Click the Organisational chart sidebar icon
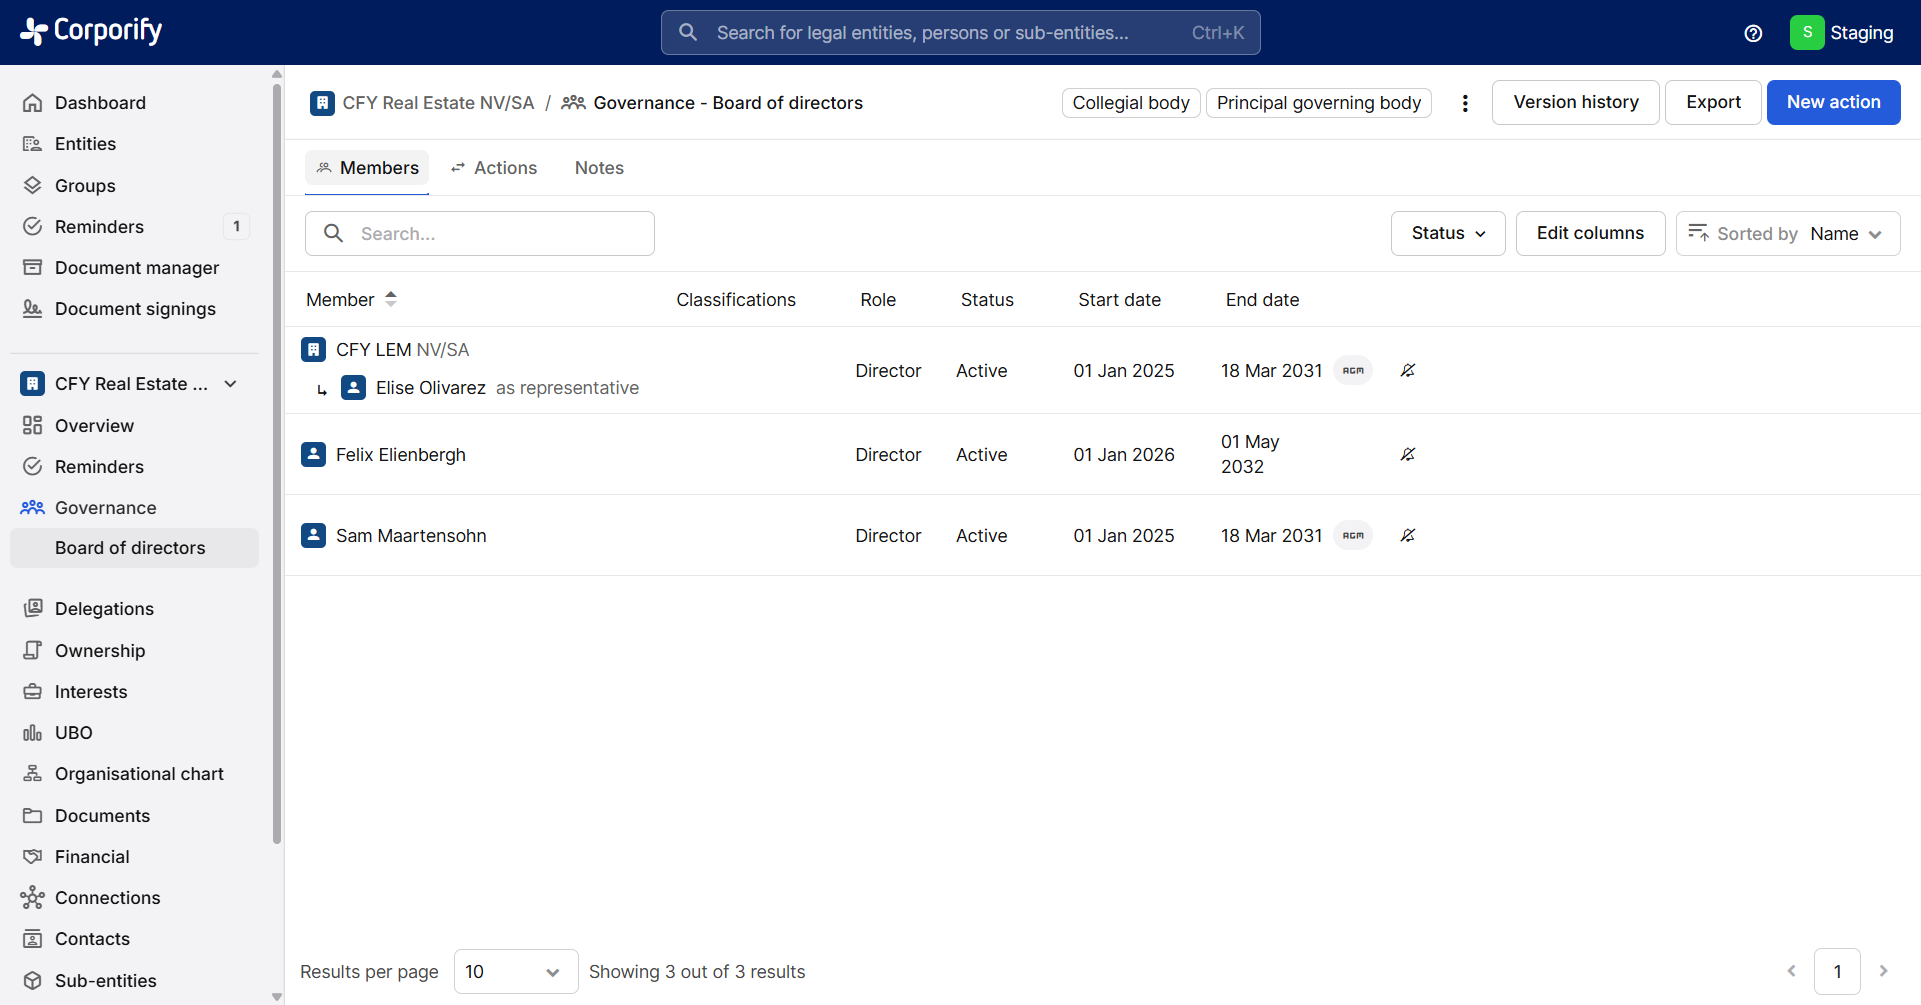 coord(33,774)
